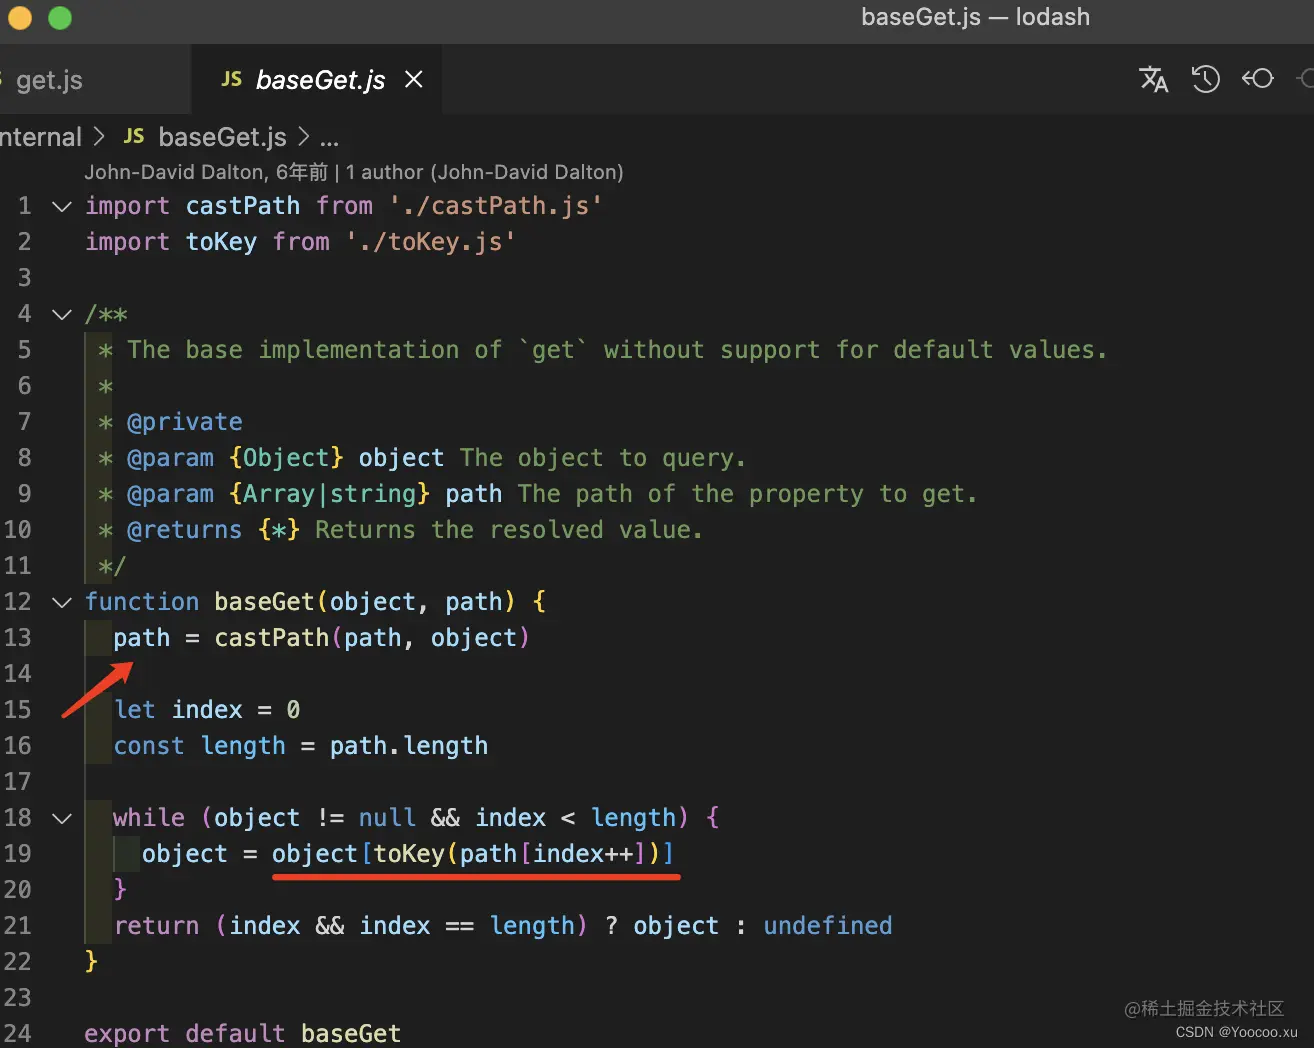Click 'toKey' call on line 19
The height and width of the screenshot is (1048, 1314).
(409, 854)
